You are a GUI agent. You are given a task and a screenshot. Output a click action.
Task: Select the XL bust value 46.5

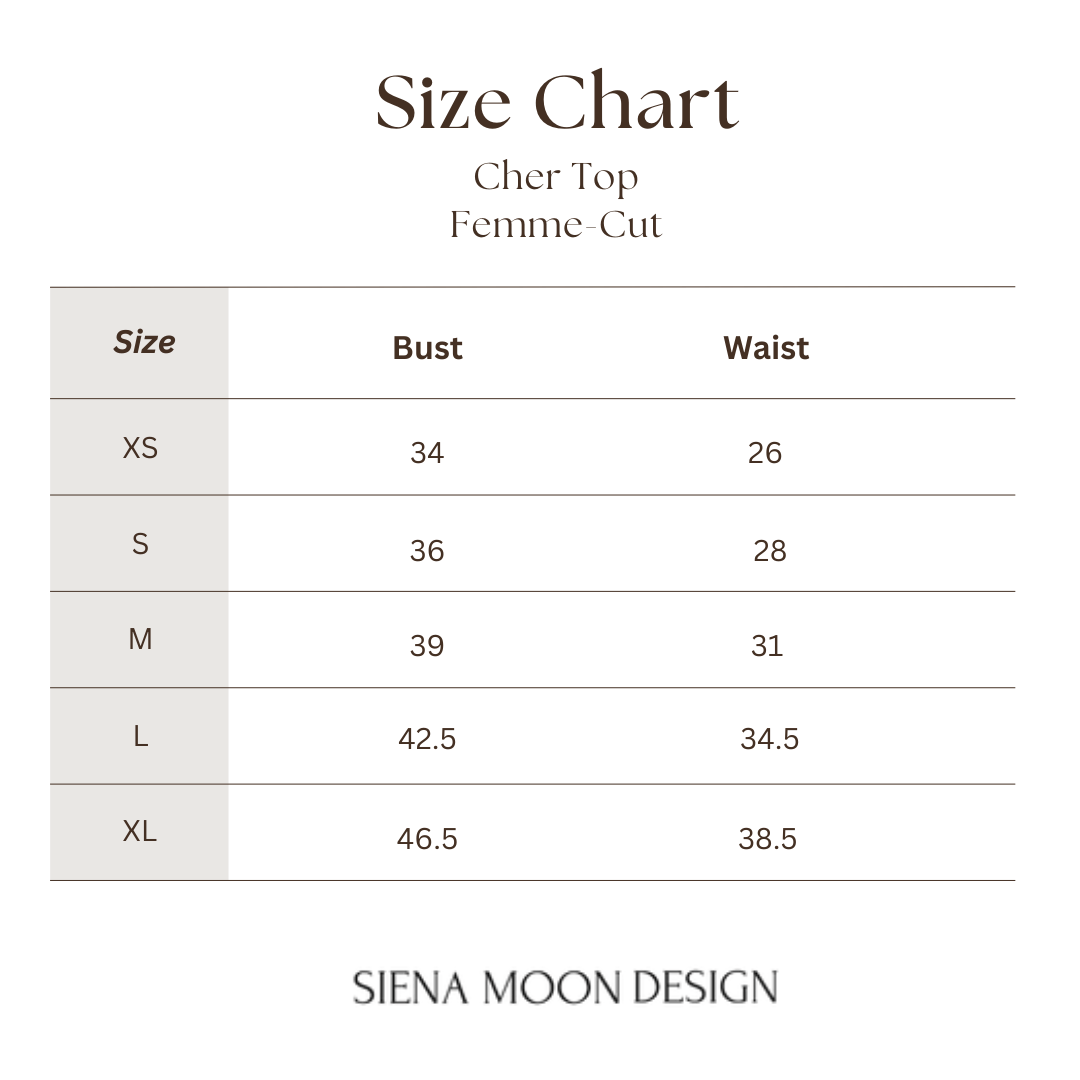pos(427,839)
